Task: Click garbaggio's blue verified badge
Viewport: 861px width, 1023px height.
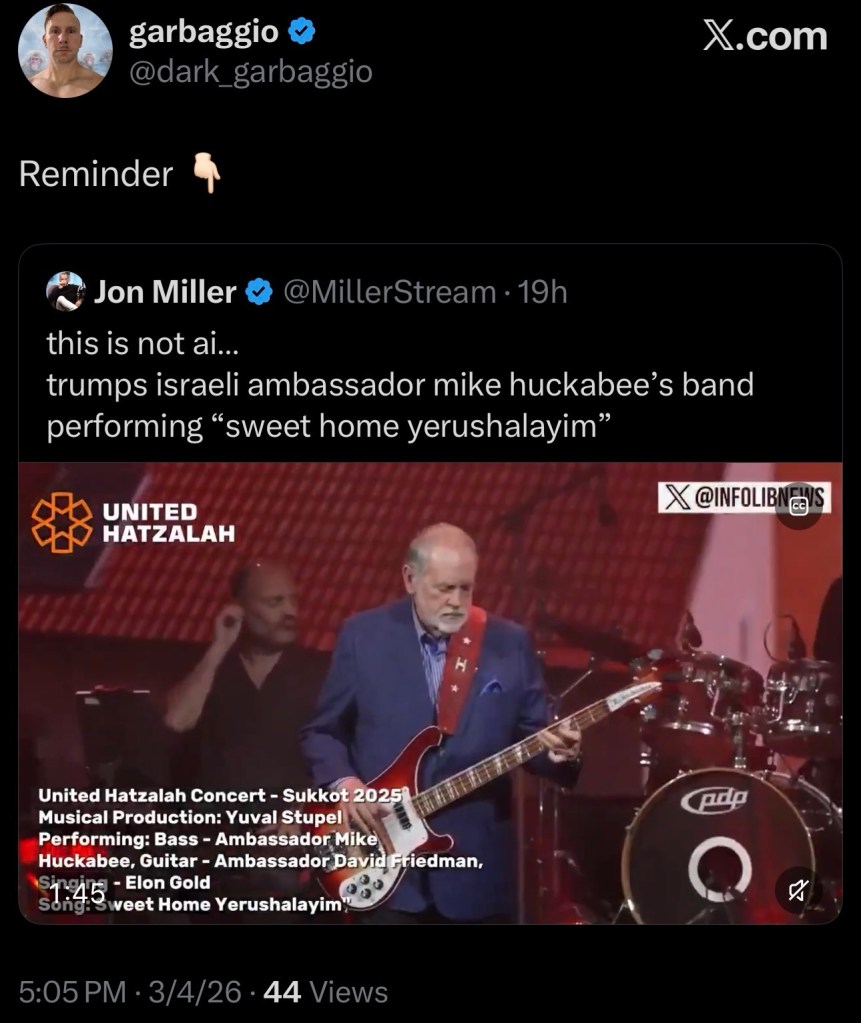Action: point(301,30)
